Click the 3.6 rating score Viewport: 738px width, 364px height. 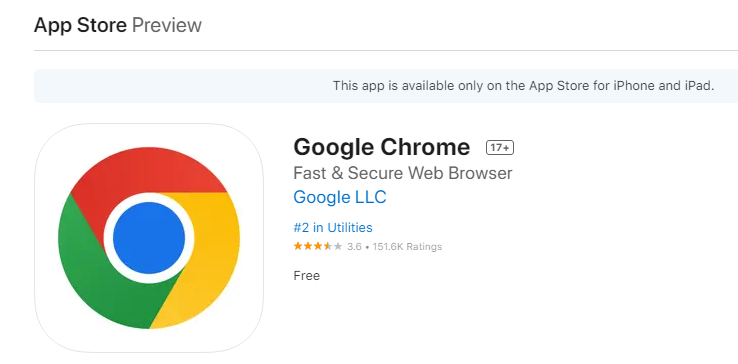[354, 246]
